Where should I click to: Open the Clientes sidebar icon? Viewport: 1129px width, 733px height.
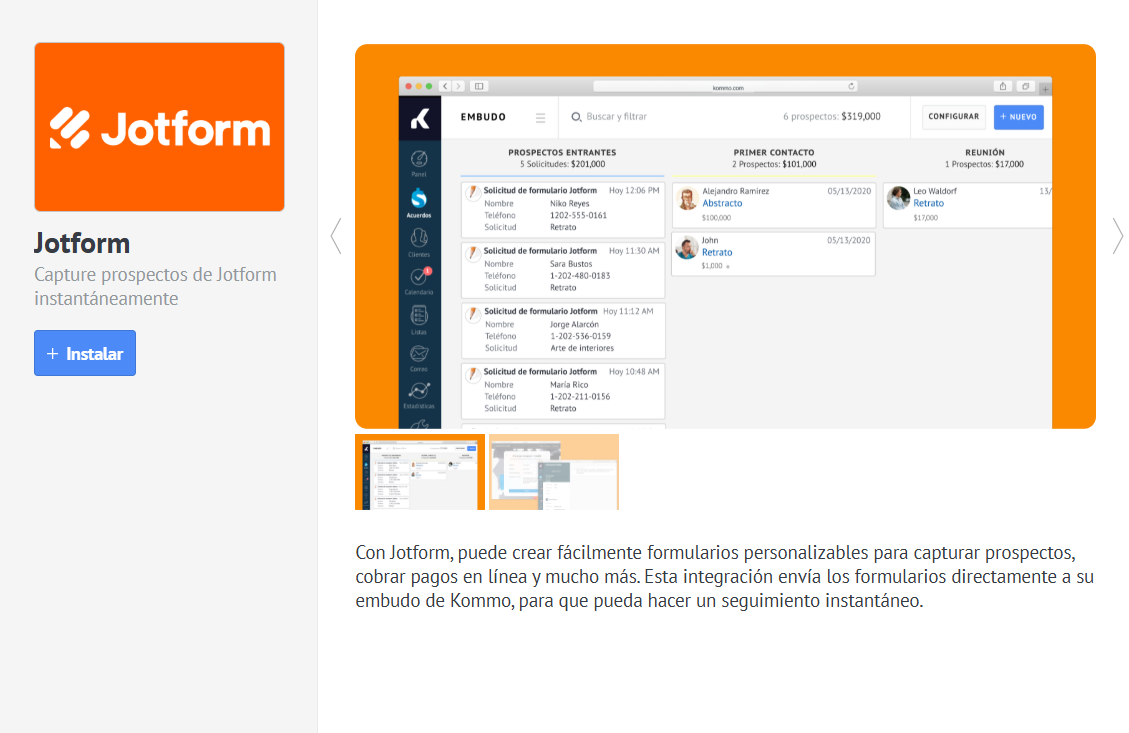coord(419,240)
